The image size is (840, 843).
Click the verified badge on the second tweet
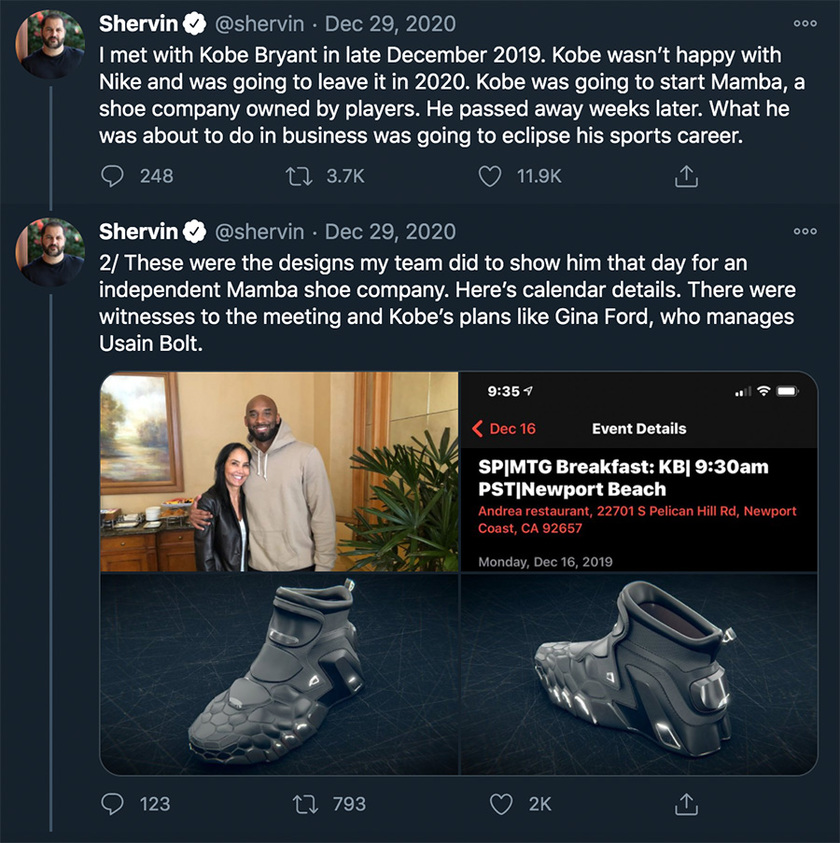tap(193, 231)
